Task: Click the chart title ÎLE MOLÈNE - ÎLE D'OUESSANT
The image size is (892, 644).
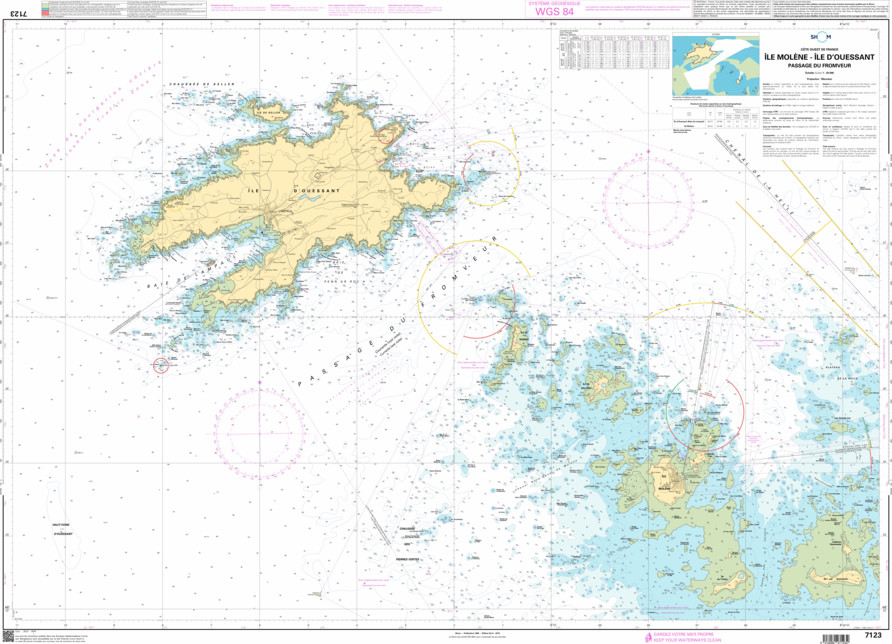Action: (819, 57)
